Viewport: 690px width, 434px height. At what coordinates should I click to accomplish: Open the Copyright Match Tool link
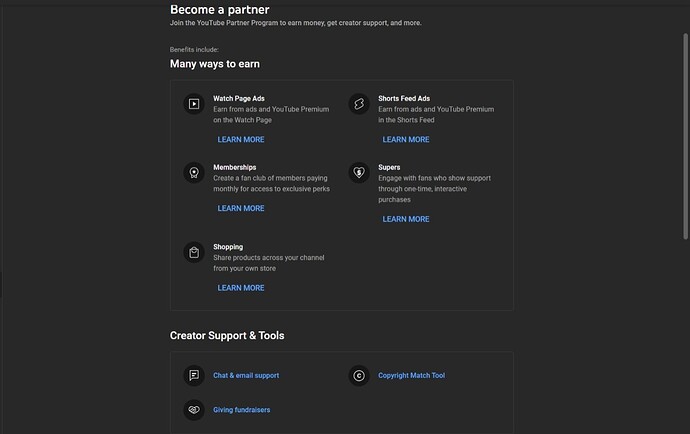[411, 375]
